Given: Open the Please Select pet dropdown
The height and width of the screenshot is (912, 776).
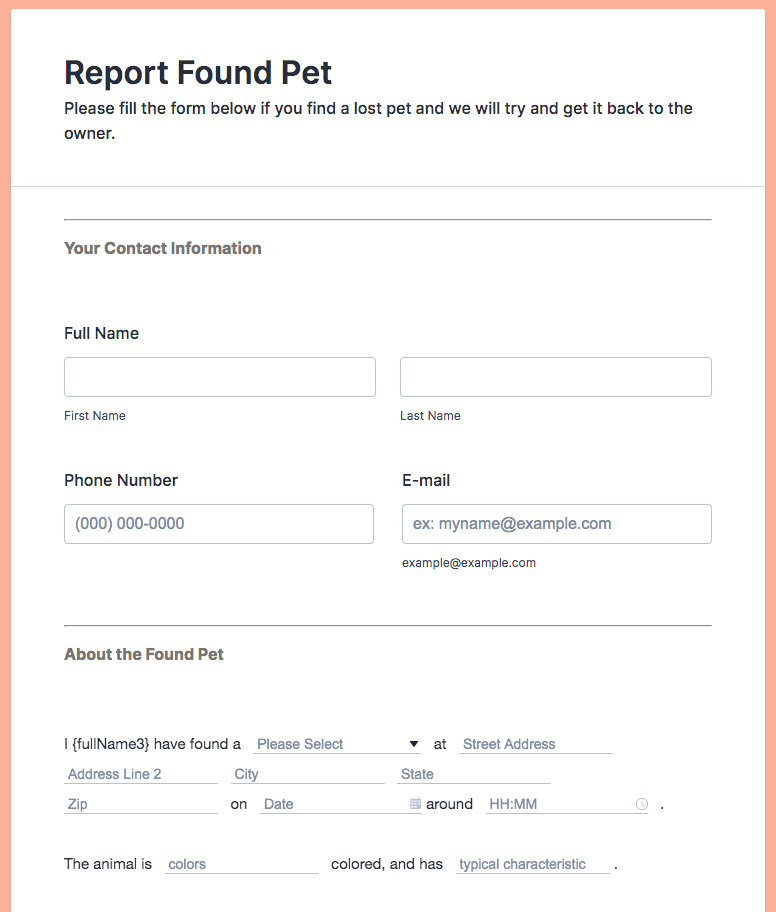Looking at the screenshot, I should point(338,744).
